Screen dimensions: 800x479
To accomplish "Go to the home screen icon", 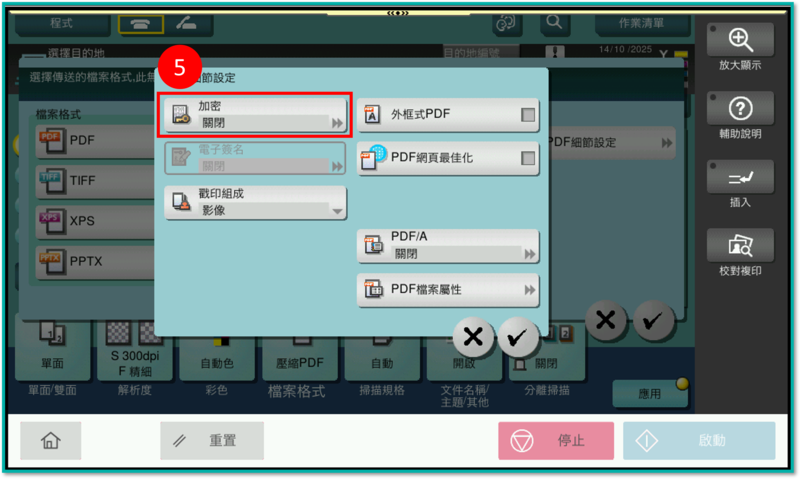I will [51, 441].
